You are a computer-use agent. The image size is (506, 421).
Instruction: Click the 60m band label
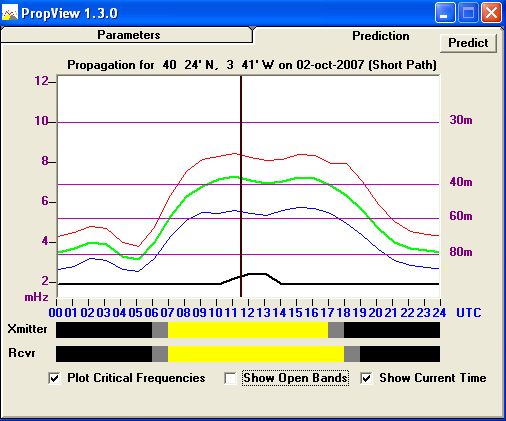pos(461,216)
